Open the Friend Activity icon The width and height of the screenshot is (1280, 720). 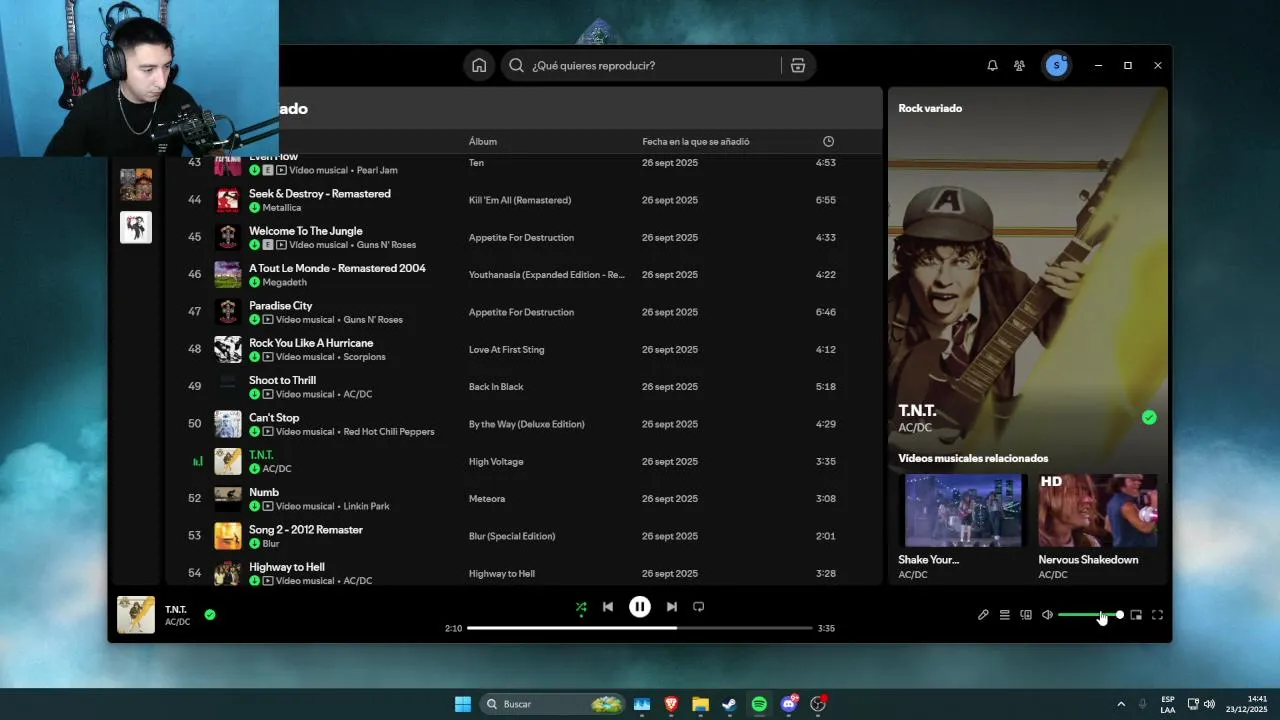tap(1019, 65)
